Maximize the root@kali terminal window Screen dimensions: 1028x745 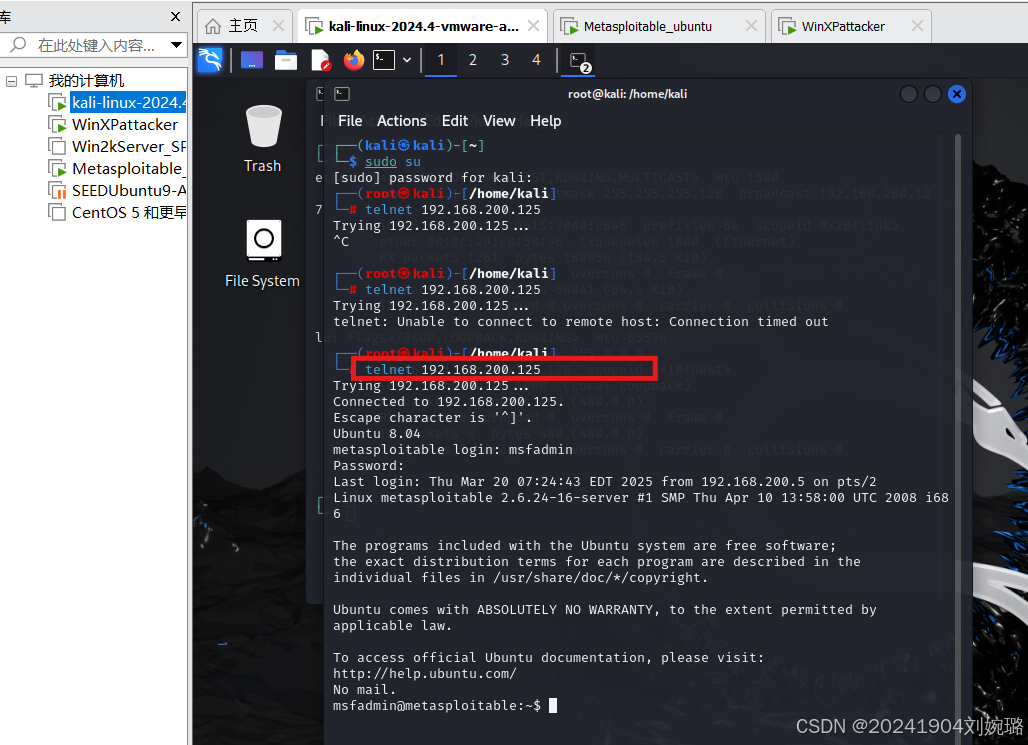932,94
